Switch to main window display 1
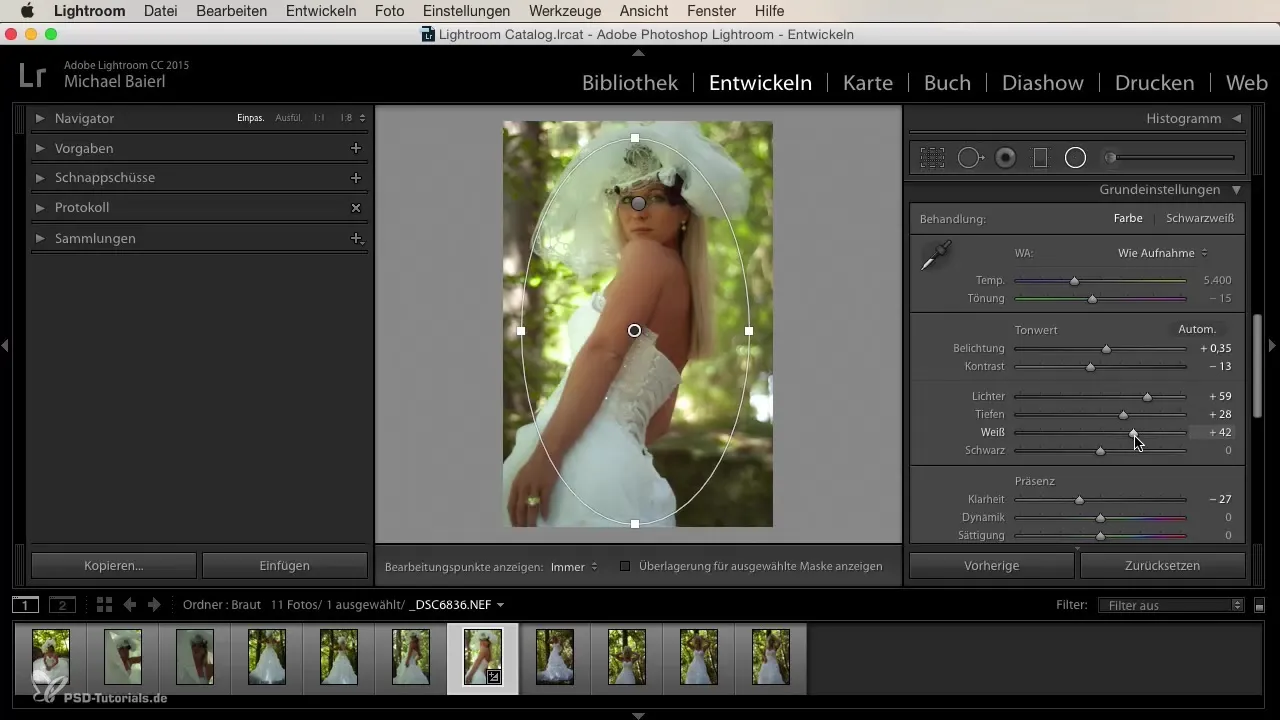Viewport: 1280px width, 720px height. point(25,604)
